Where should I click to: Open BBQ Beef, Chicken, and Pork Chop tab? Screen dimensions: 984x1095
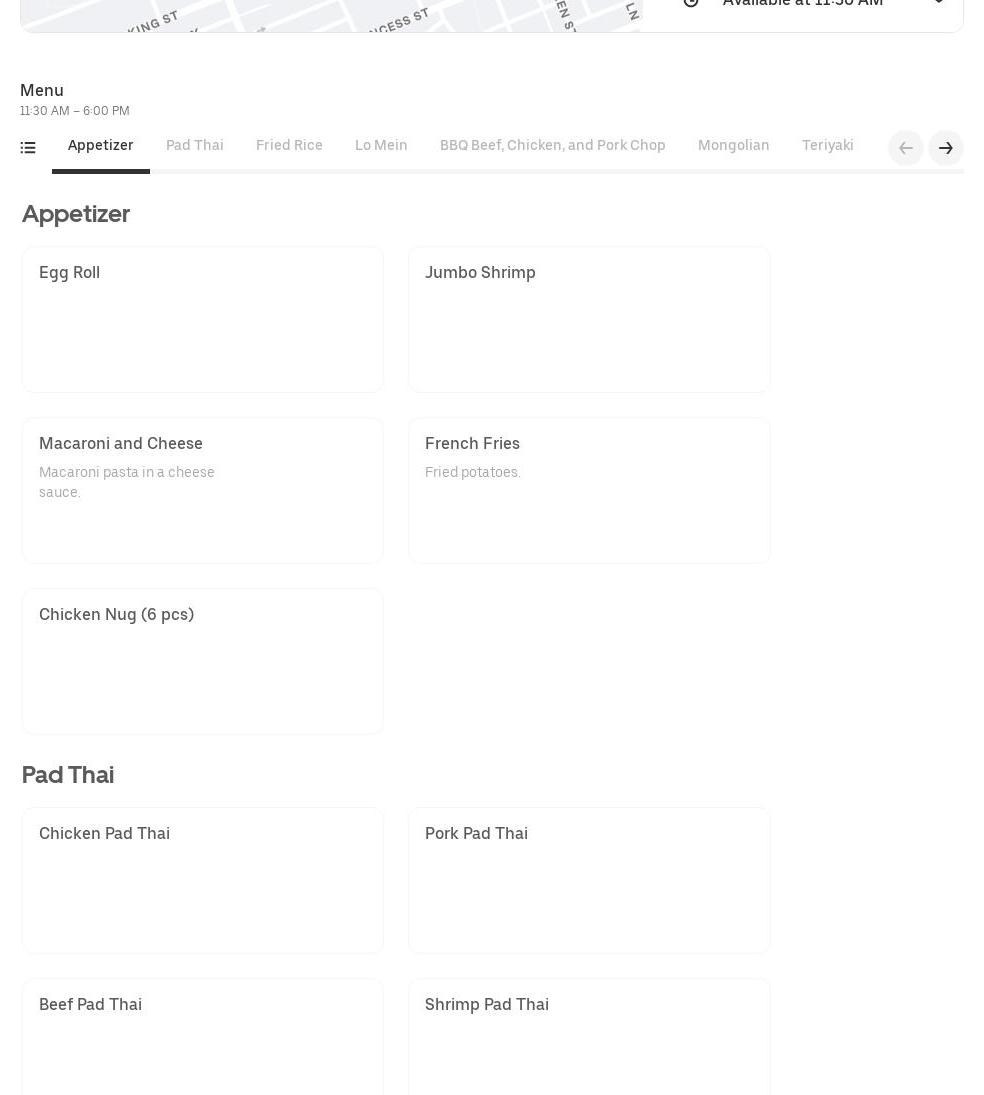(552, 145)
